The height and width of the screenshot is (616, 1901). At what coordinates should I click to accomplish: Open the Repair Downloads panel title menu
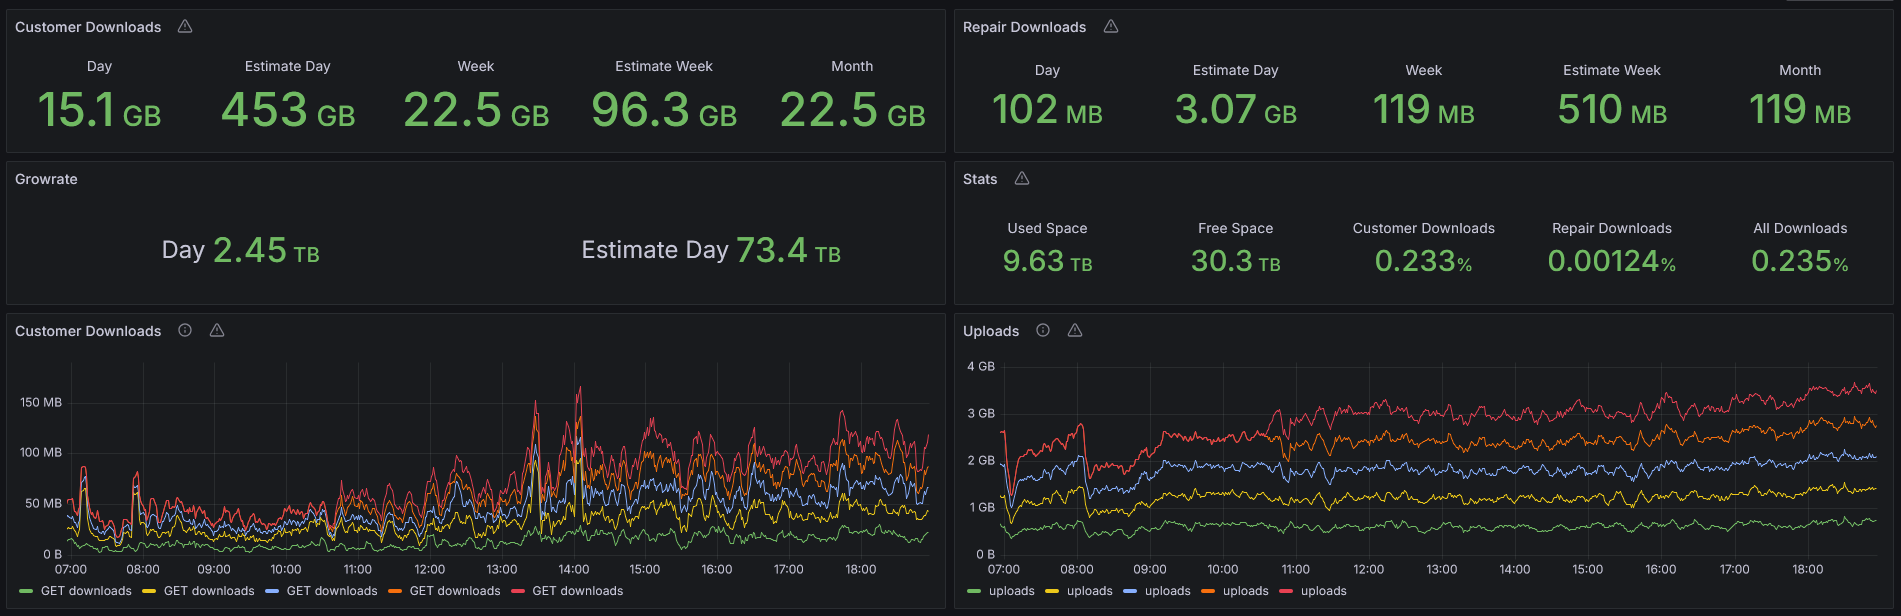click(x=1024, y=27)
